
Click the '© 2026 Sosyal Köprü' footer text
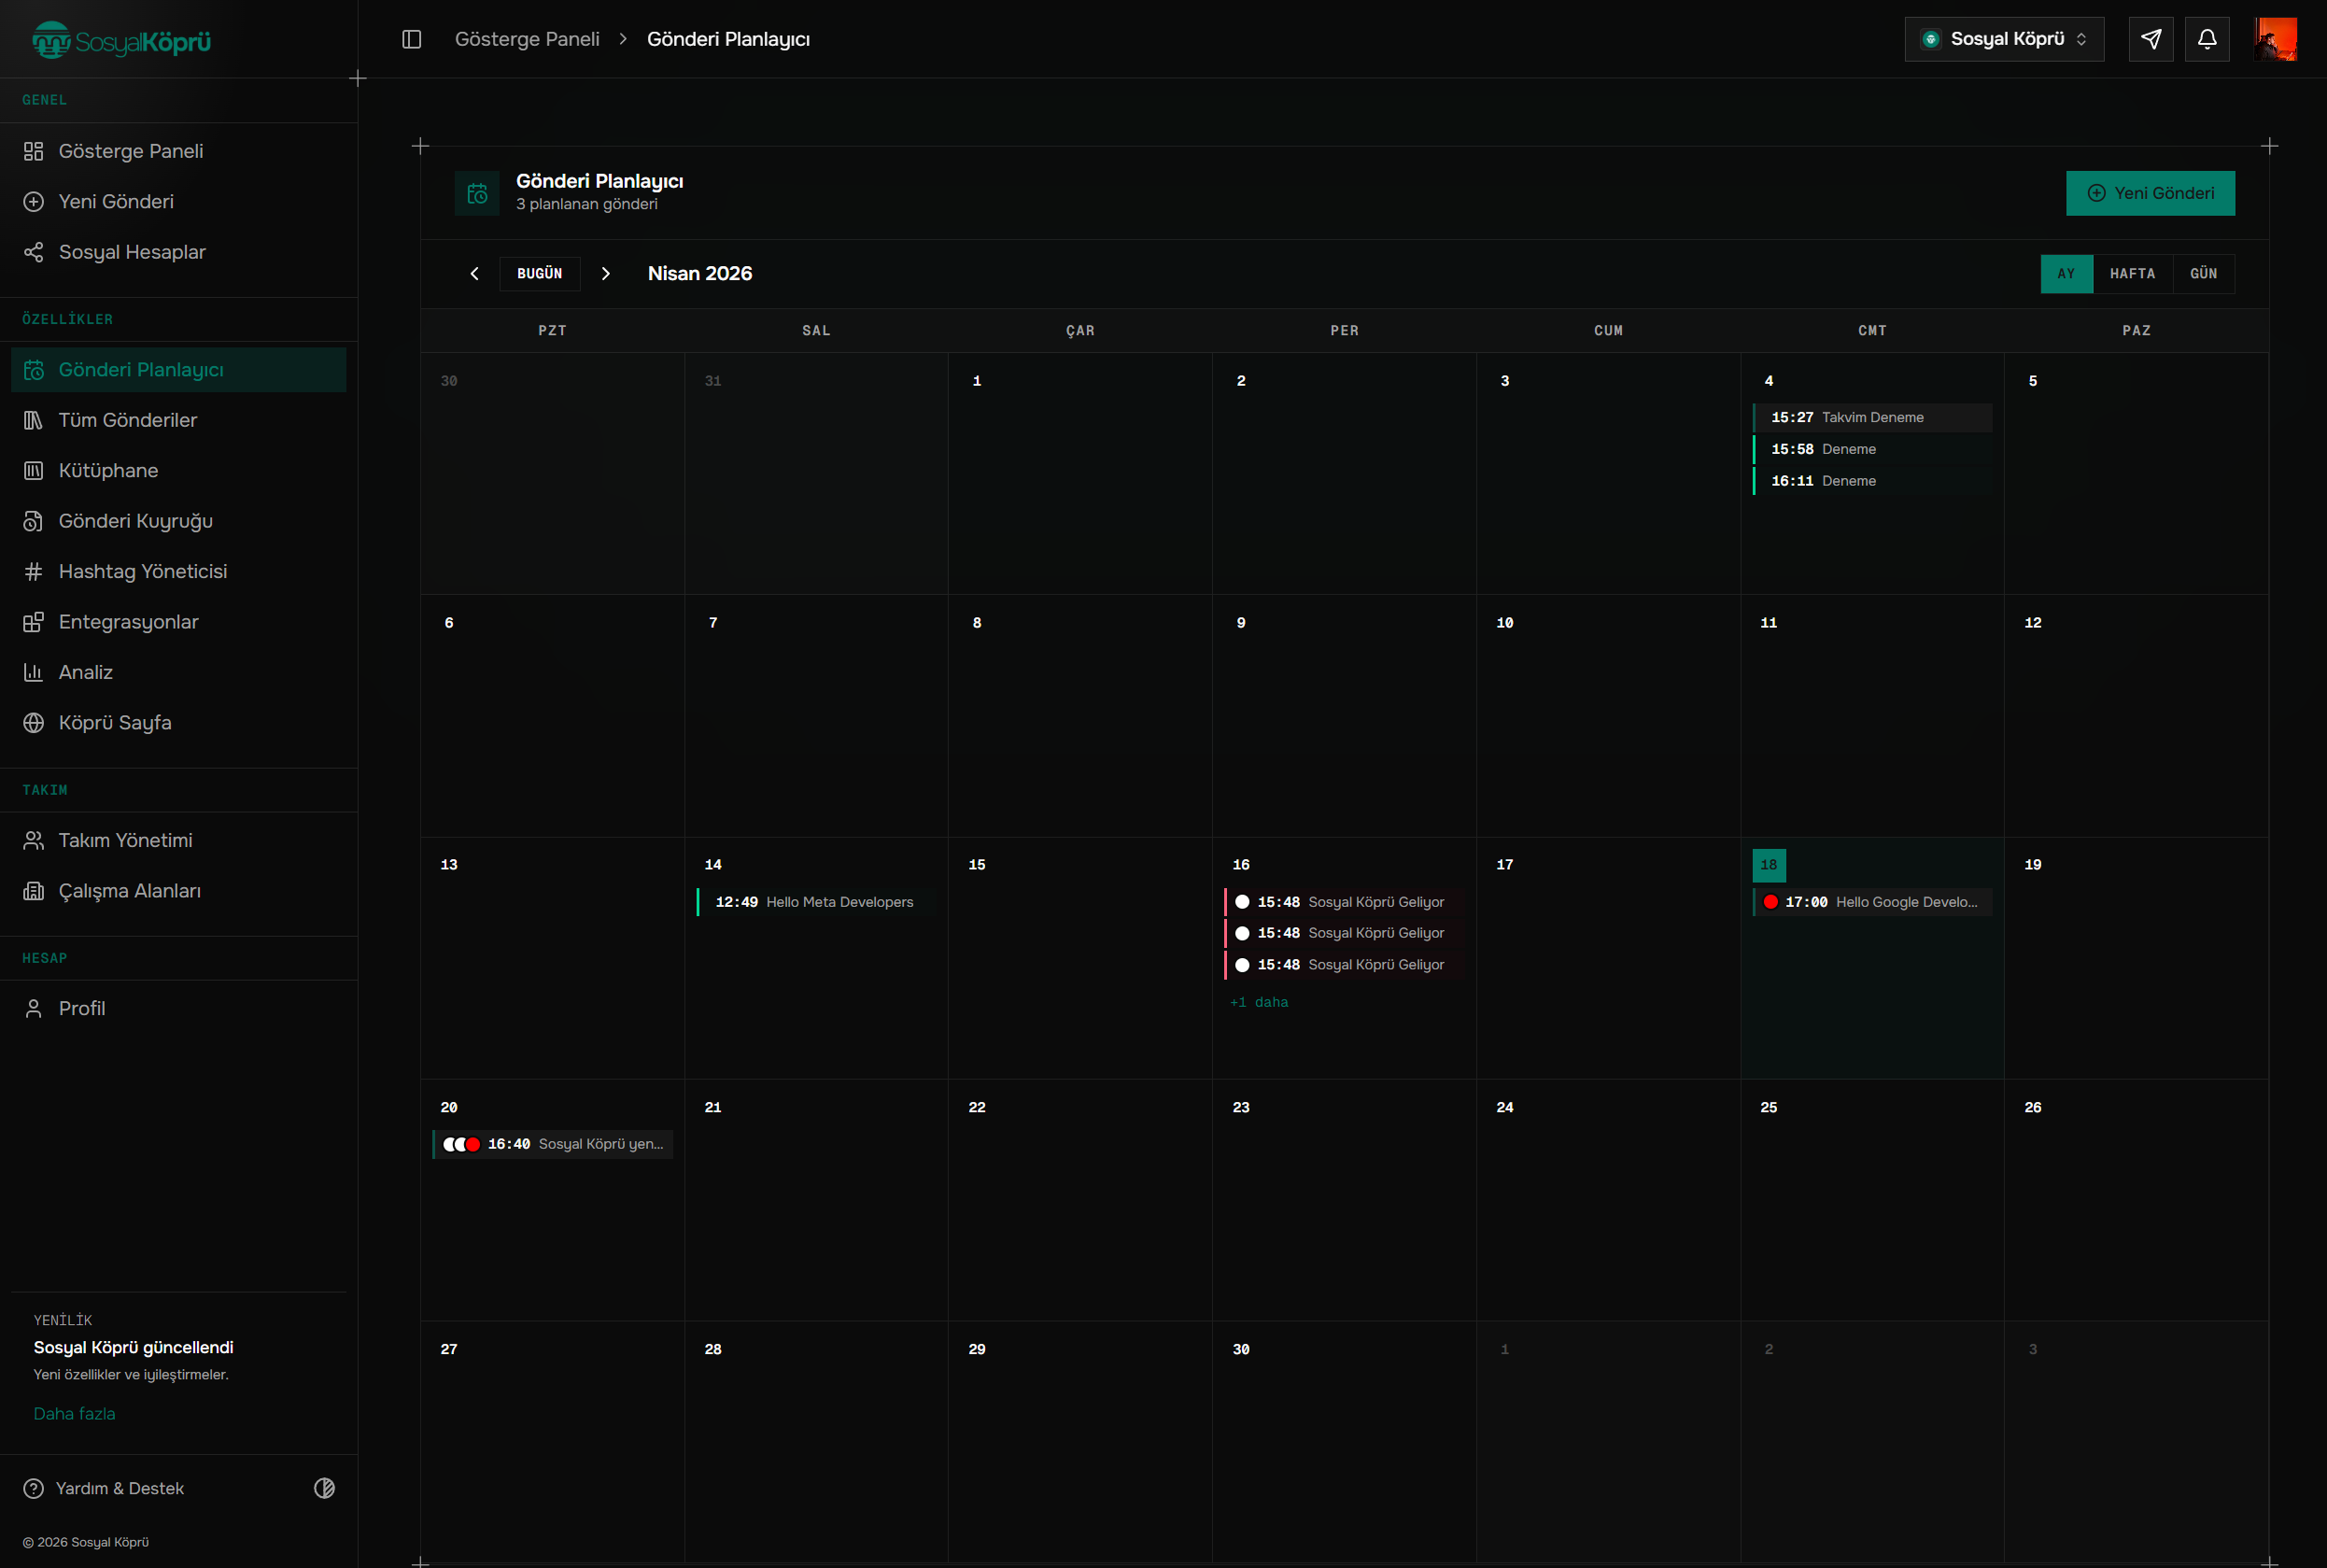(85, 1542)
